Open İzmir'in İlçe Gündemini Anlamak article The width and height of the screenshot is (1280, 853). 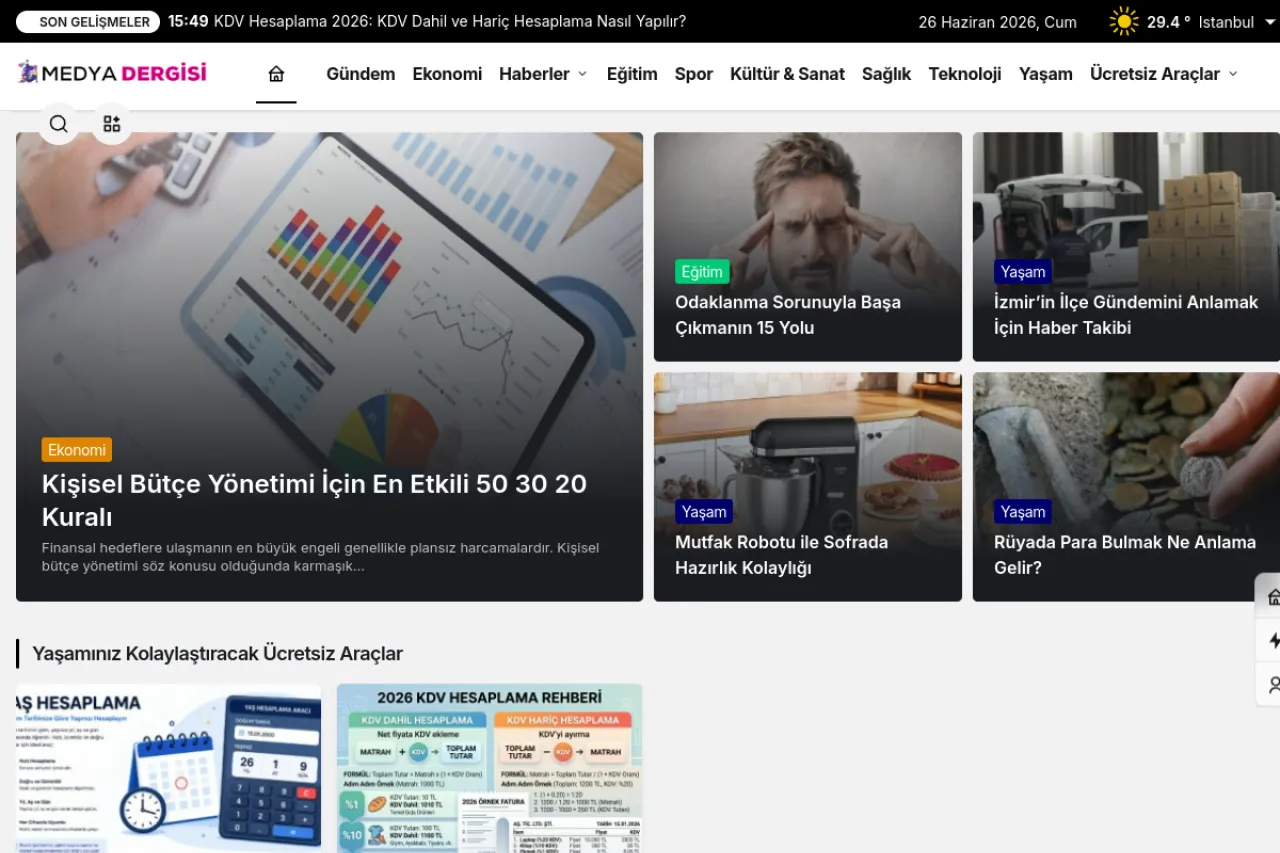[x=1126, y=315]
